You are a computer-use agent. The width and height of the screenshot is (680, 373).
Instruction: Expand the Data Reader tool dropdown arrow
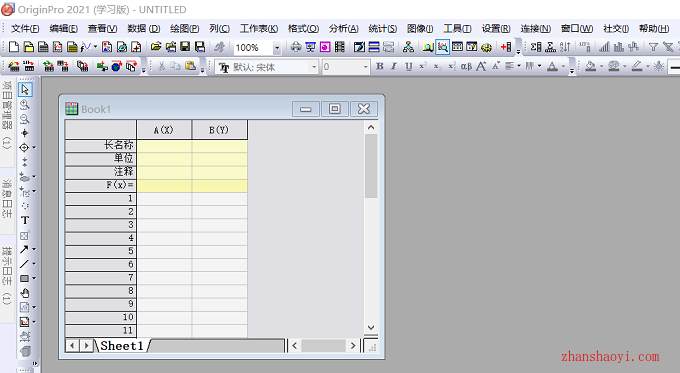click(34, 148)
